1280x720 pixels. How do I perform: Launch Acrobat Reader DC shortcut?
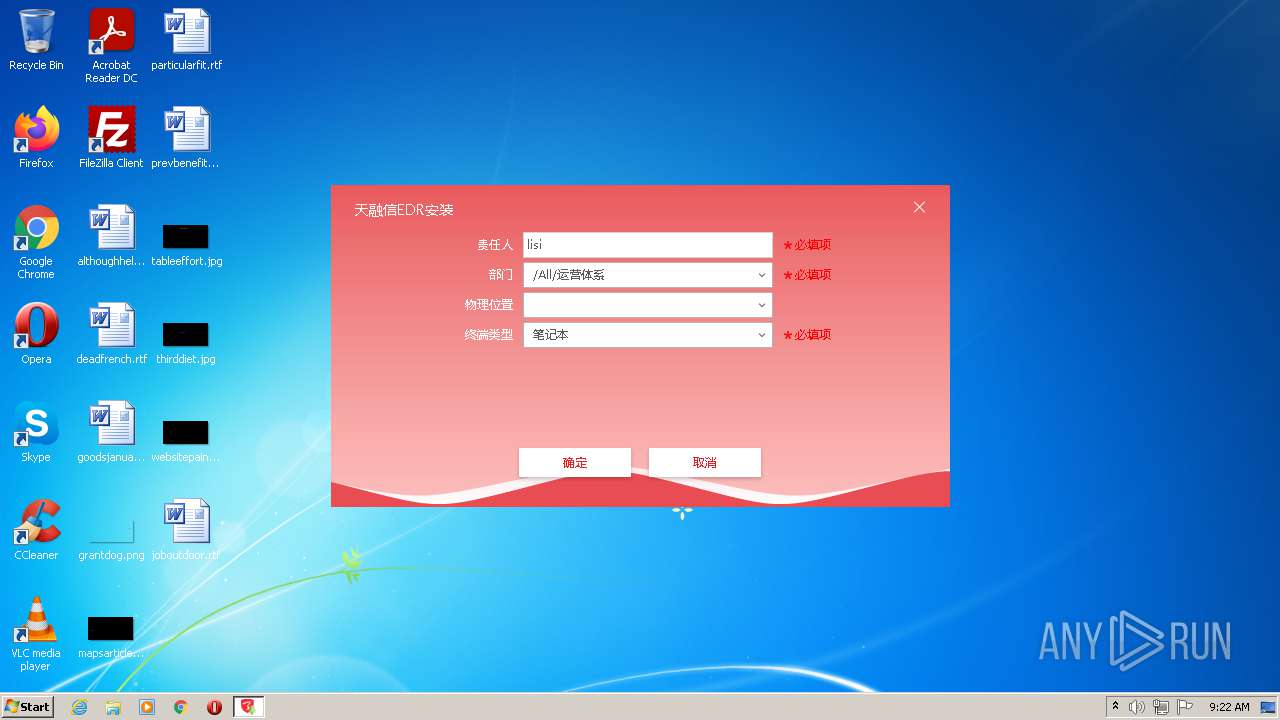click(x=111, y=46)
